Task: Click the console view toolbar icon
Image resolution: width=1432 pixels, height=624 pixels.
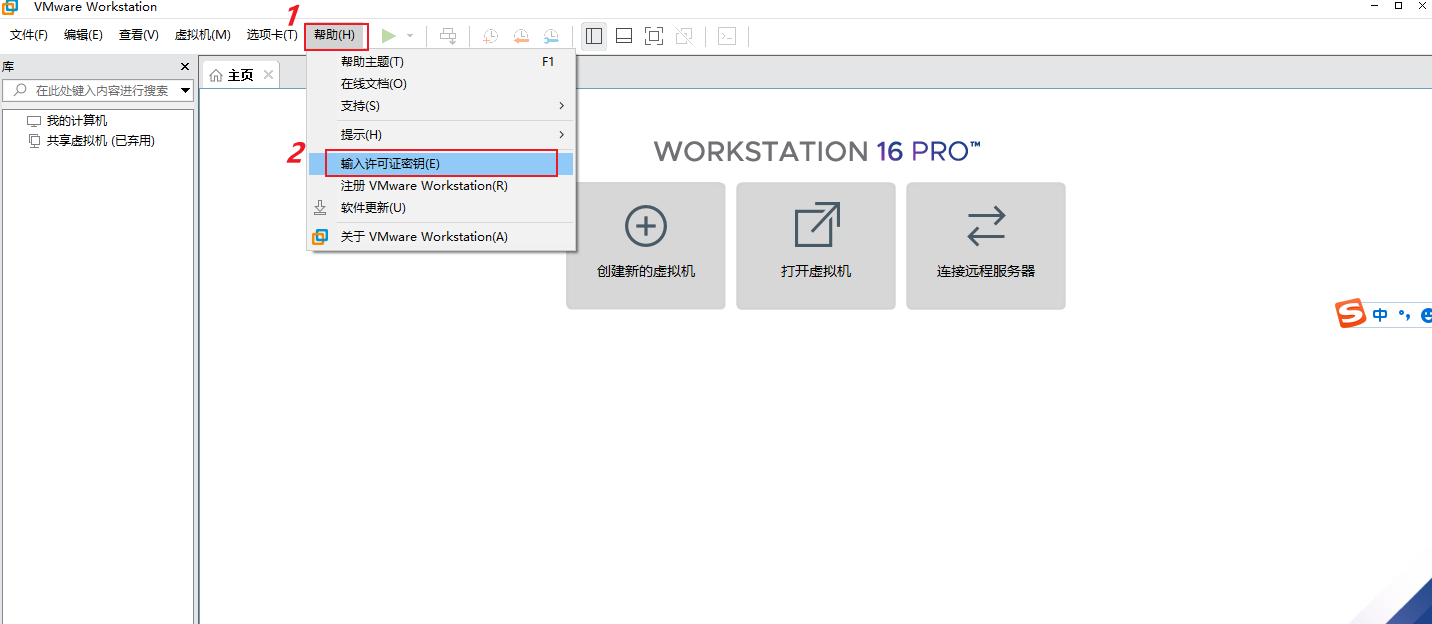Action: (727, 36)
